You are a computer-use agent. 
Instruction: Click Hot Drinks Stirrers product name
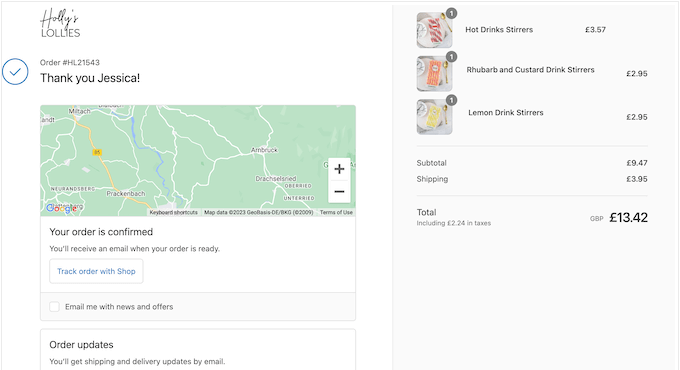point(499,29)
